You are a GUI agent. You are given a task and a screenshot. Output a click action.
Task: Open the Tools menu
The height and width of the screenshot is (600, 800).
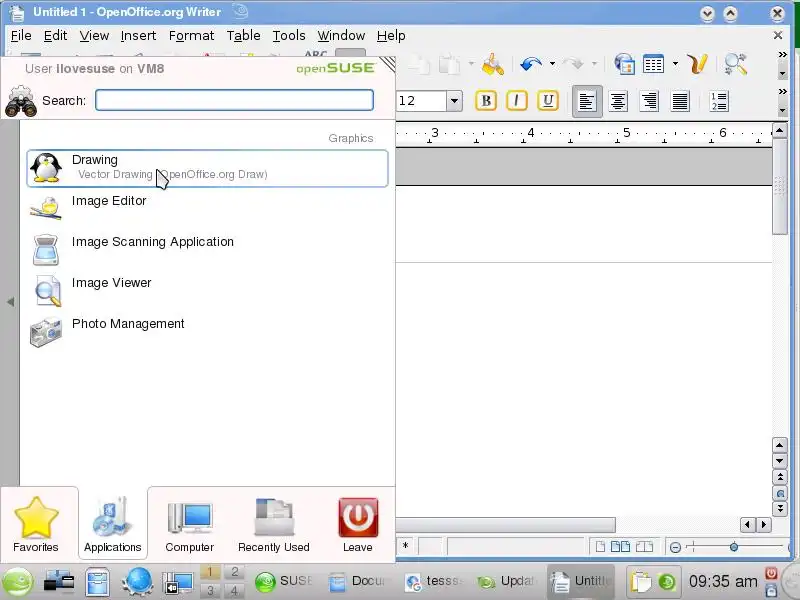(289, 36)
